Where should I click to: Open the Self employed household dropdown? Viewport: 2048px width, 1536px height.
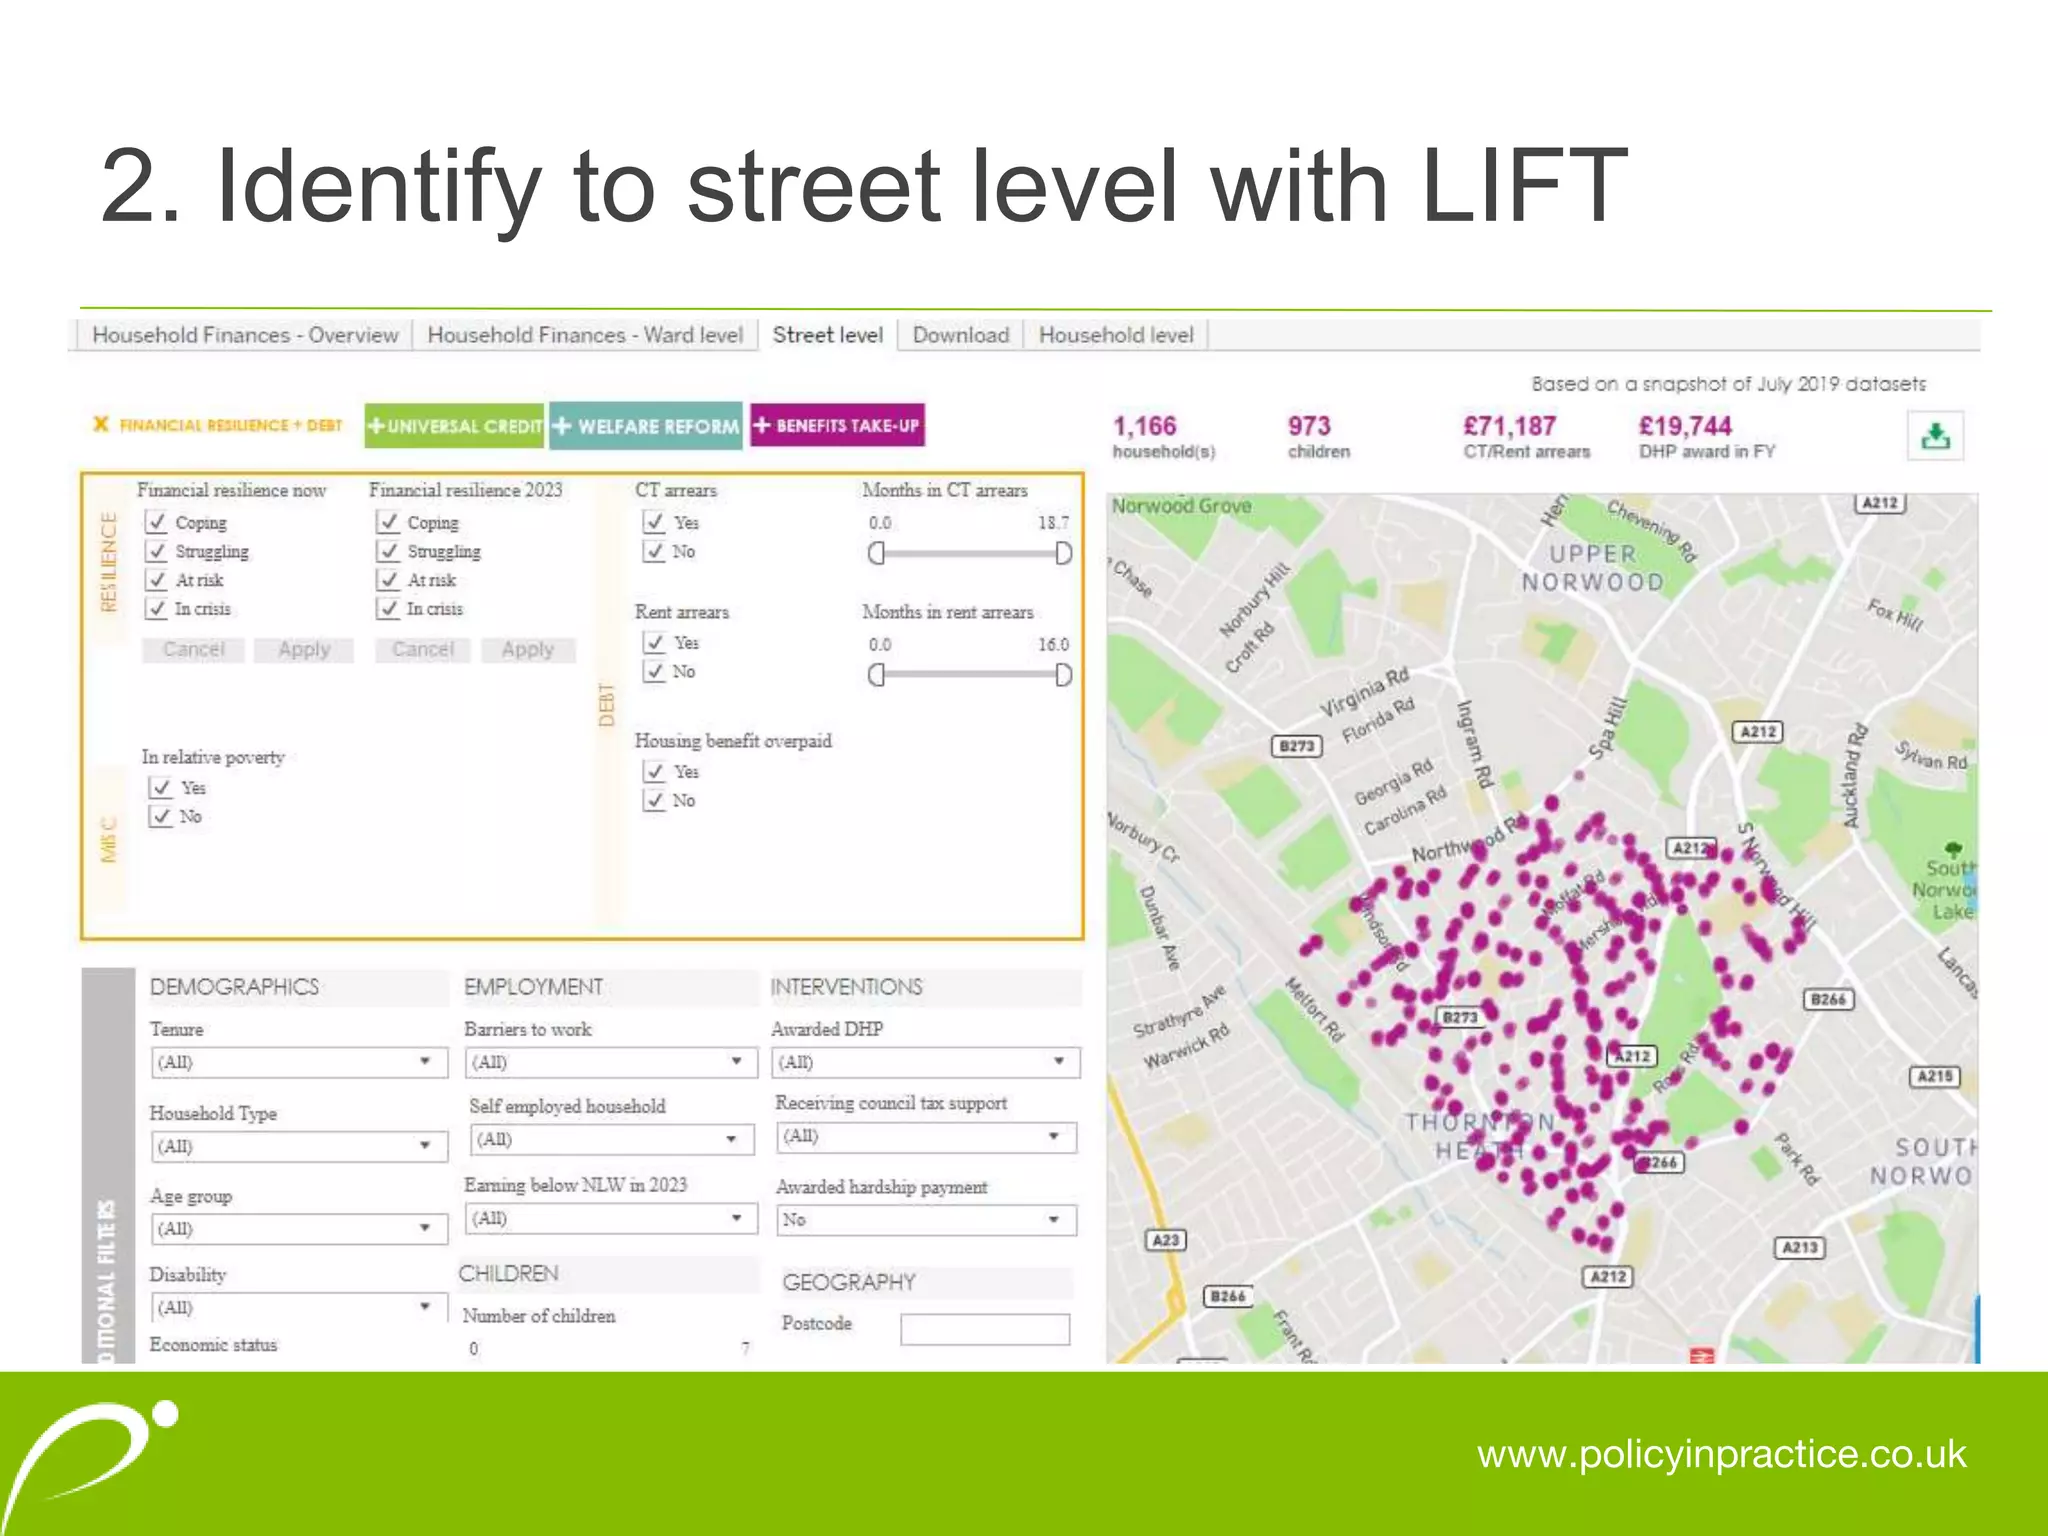611,1139
